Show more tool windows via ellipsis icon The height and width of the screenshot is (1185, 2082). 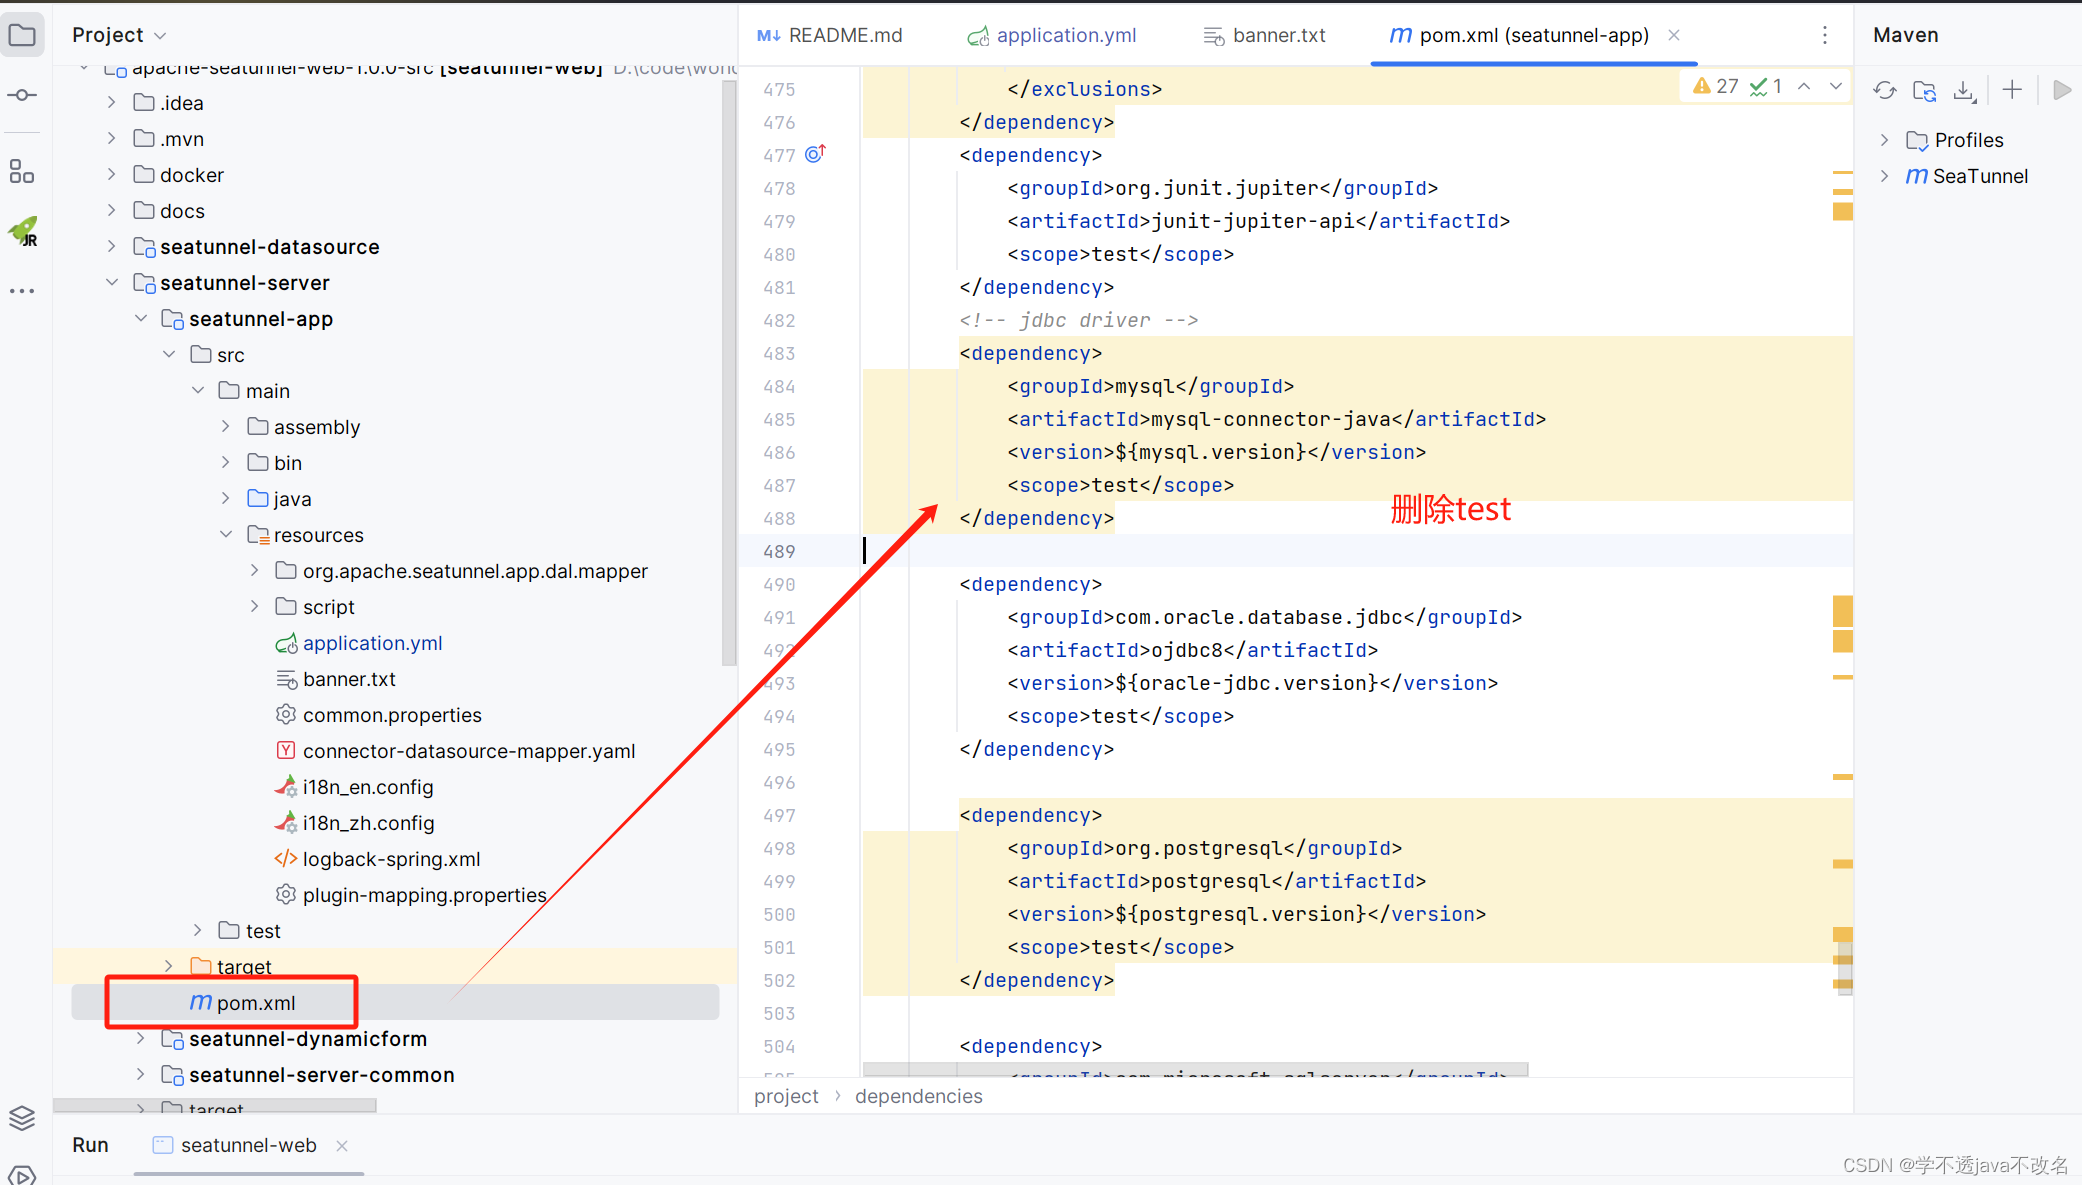tap(22, 290)
